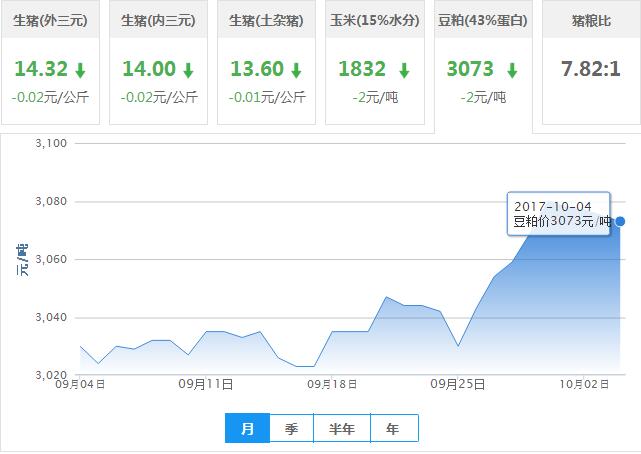The width and height of the screenshot is (641, 454).
Task: Open the 玉米(15%水分) price tab
Action: click(374, 62)
